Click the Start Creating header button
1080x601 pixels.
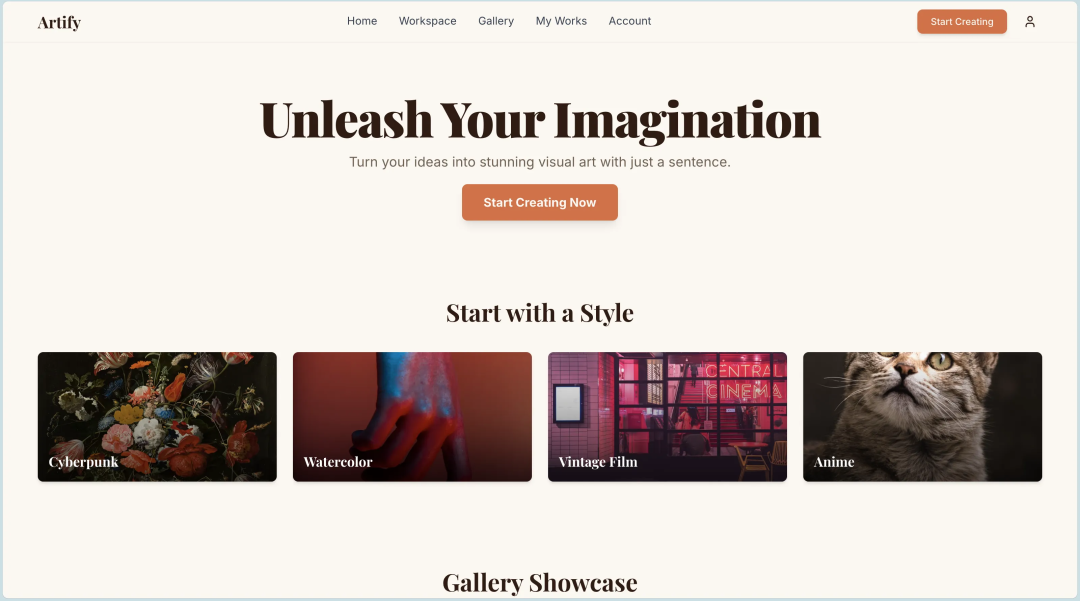tap(962, 22)
